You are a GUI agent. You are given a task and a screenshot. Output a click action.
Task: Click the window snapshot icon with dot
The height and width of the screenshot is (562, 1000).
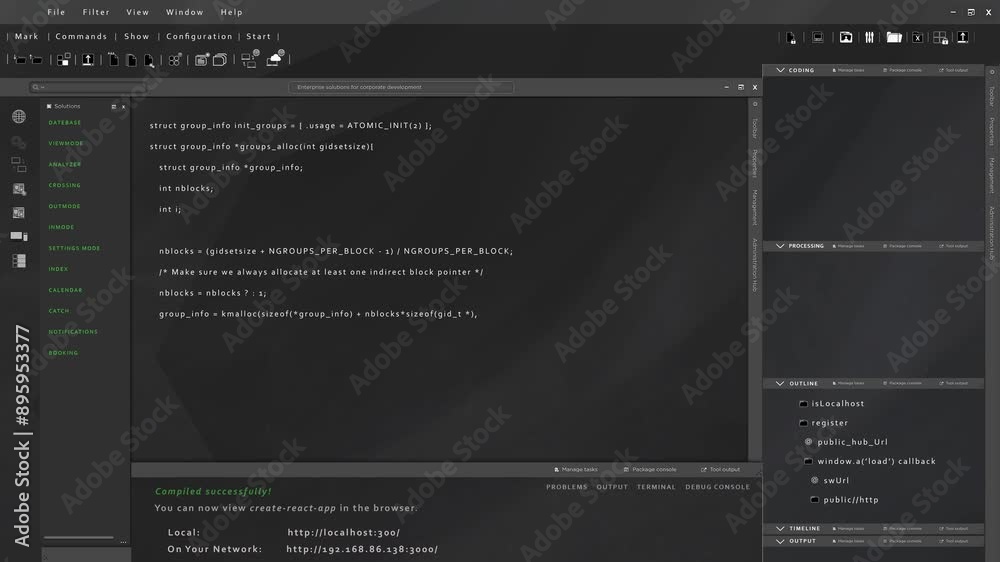click(x=202, y=60)
